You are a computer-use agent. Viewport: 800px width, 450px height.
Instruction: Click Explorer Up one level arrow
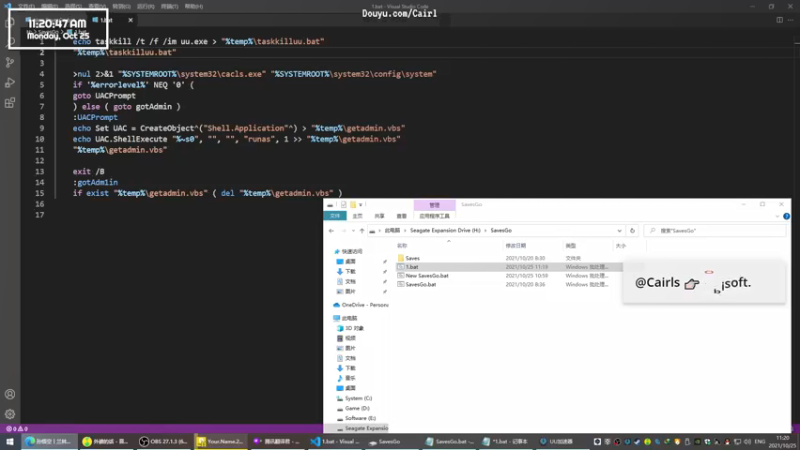(362, 231)
